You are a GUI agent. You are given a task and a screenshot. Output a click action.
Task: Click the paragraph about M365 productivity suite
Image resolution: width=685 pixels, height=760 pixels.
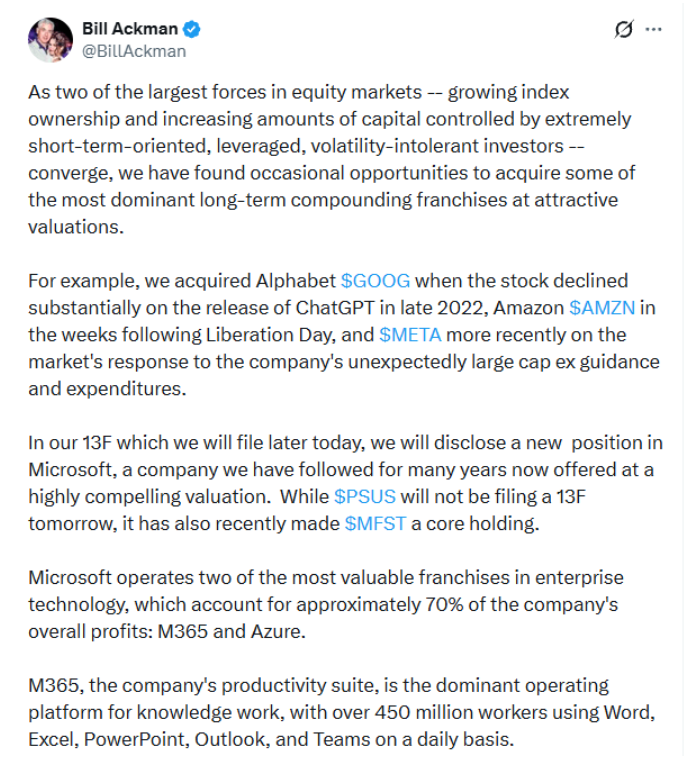pos(342,712)
